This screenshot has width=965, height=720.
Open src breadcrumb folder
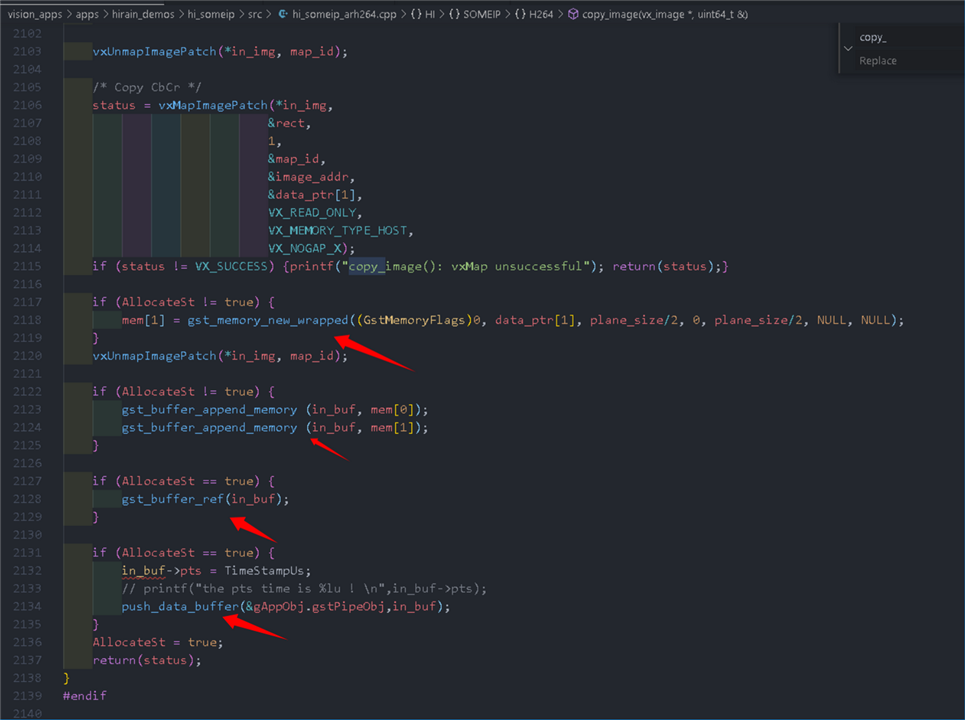[x=255, y=14]
